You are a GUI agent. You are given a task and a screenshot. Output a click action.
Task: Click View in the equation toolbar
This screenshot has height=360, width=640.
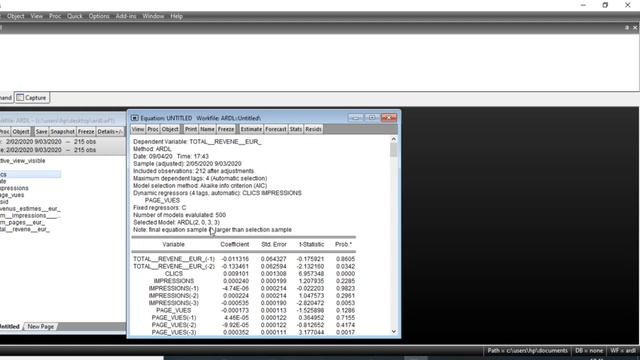point(138,129)
